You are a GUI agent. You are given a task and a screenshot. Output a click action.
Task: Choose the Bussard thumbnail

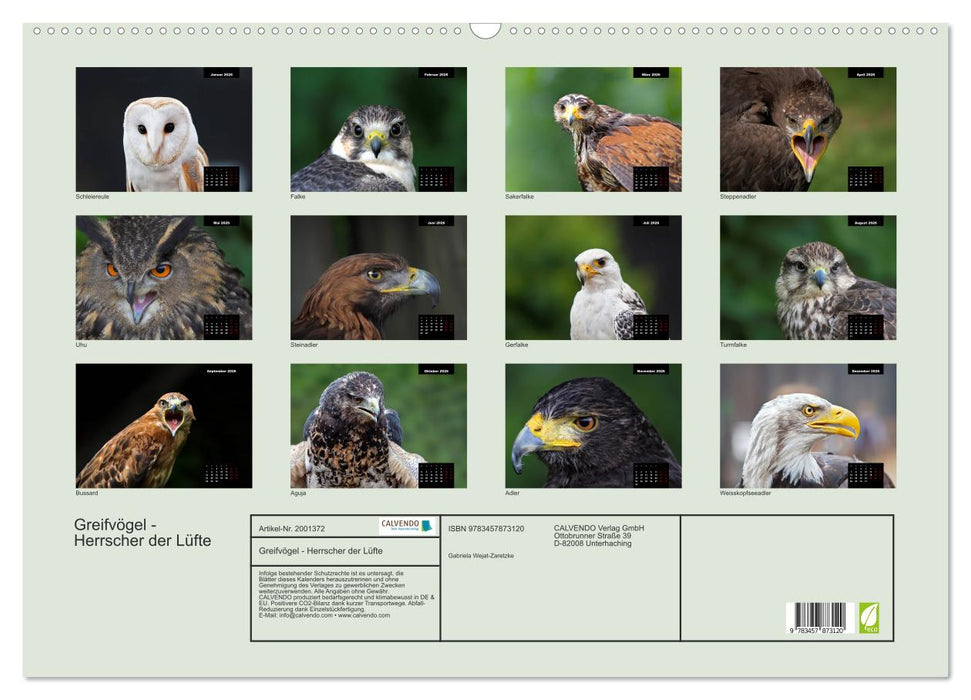pyautogui.click(x=163, y=425)
